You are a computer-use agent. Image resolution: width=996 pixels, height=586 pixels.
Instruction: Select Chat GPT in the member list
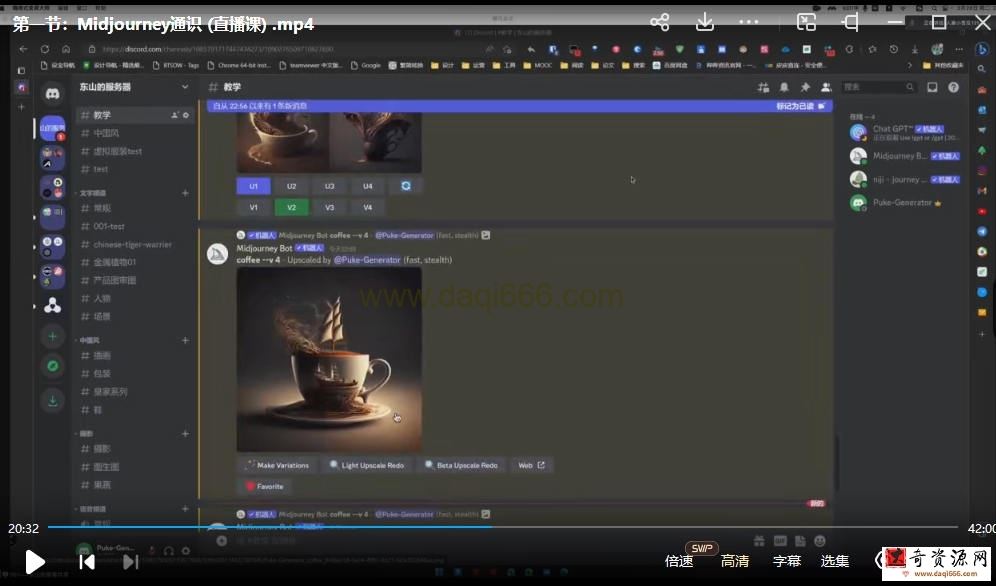(x=905, y=132)
